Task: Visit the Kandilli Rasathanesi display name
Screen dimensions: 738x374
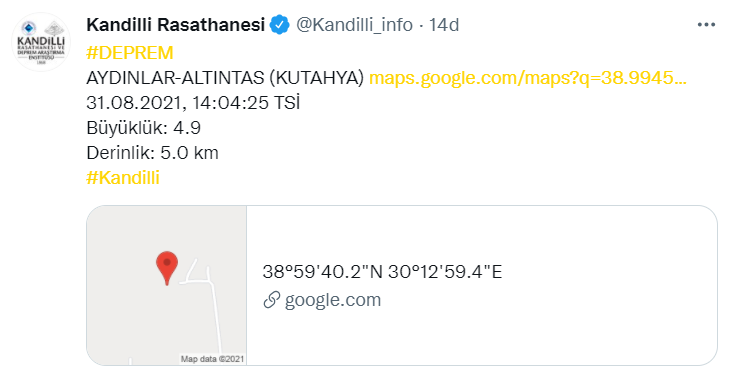Action: click(176, 25)
